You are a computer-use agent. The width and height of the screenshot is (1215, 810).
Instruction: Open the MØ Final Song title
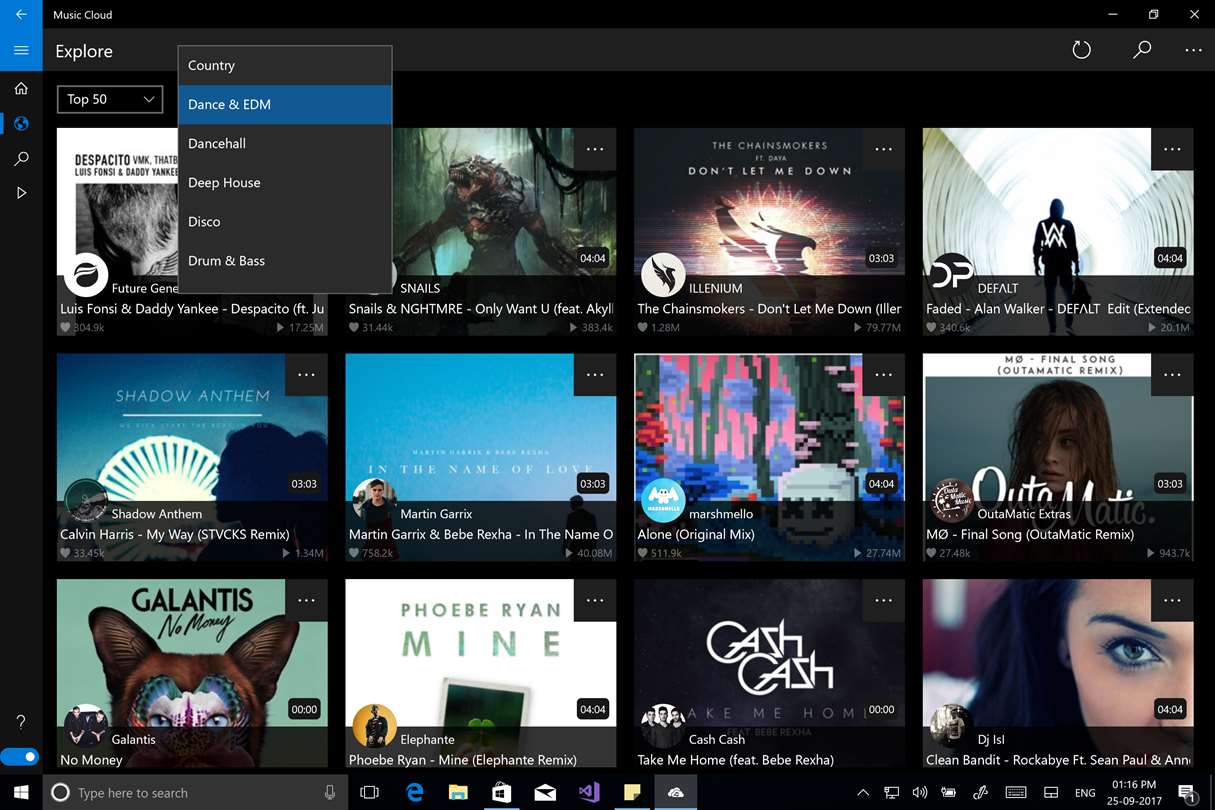coord(1030,534)
